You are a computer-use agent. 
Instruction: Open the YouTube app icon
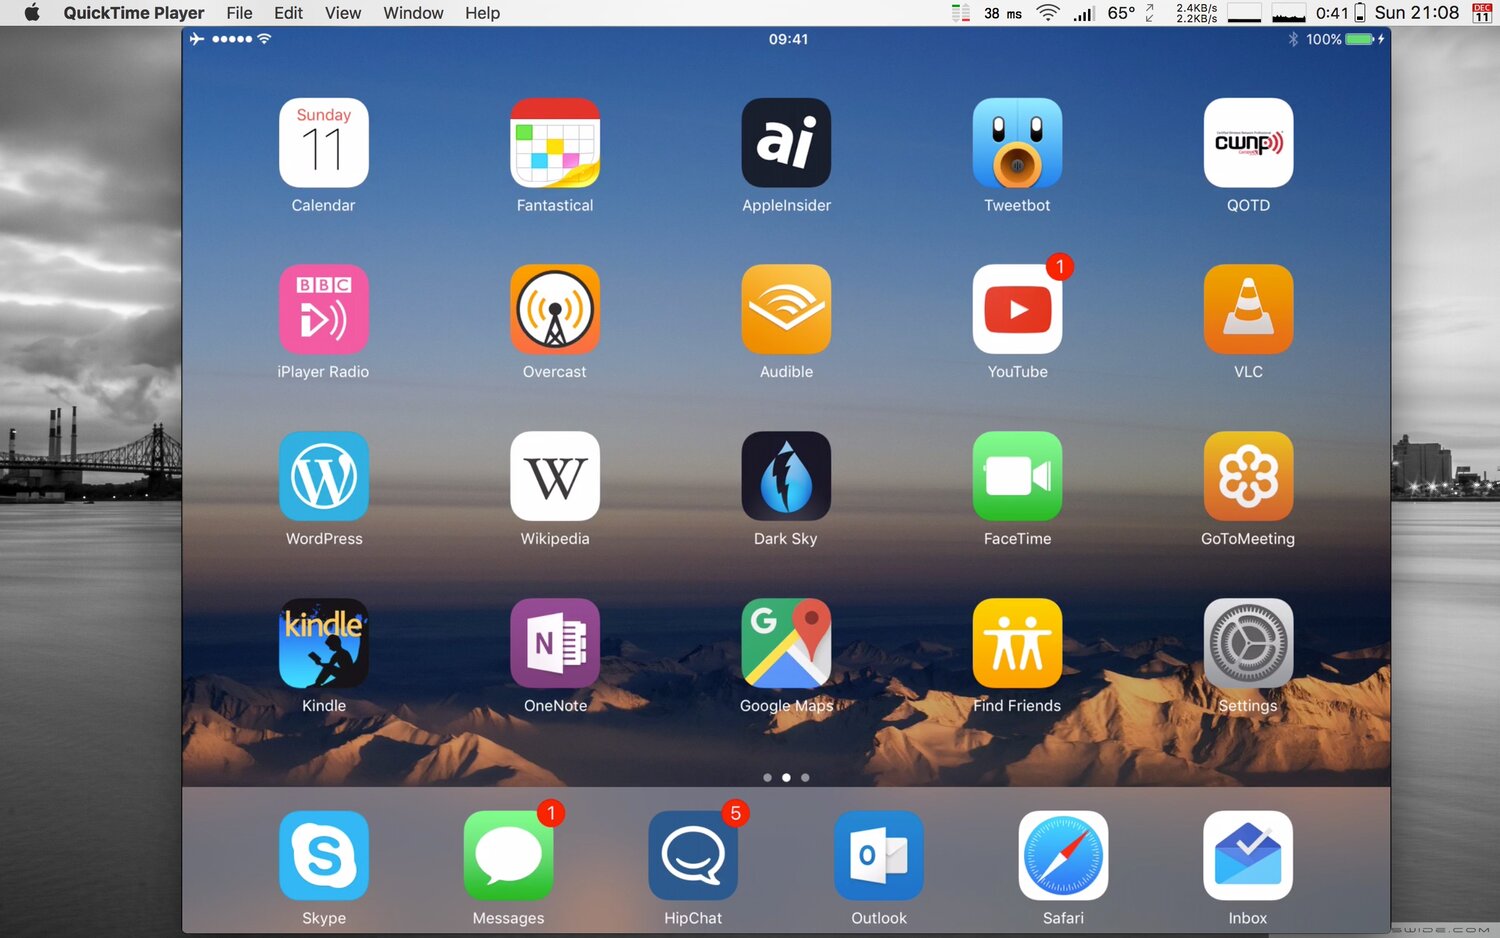tap(1017, 309)
